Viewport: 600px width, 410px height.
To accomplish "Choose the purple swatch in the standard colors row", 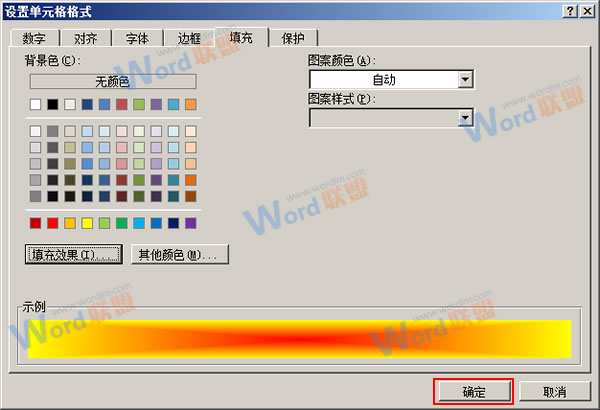I will tap(190, 223).
